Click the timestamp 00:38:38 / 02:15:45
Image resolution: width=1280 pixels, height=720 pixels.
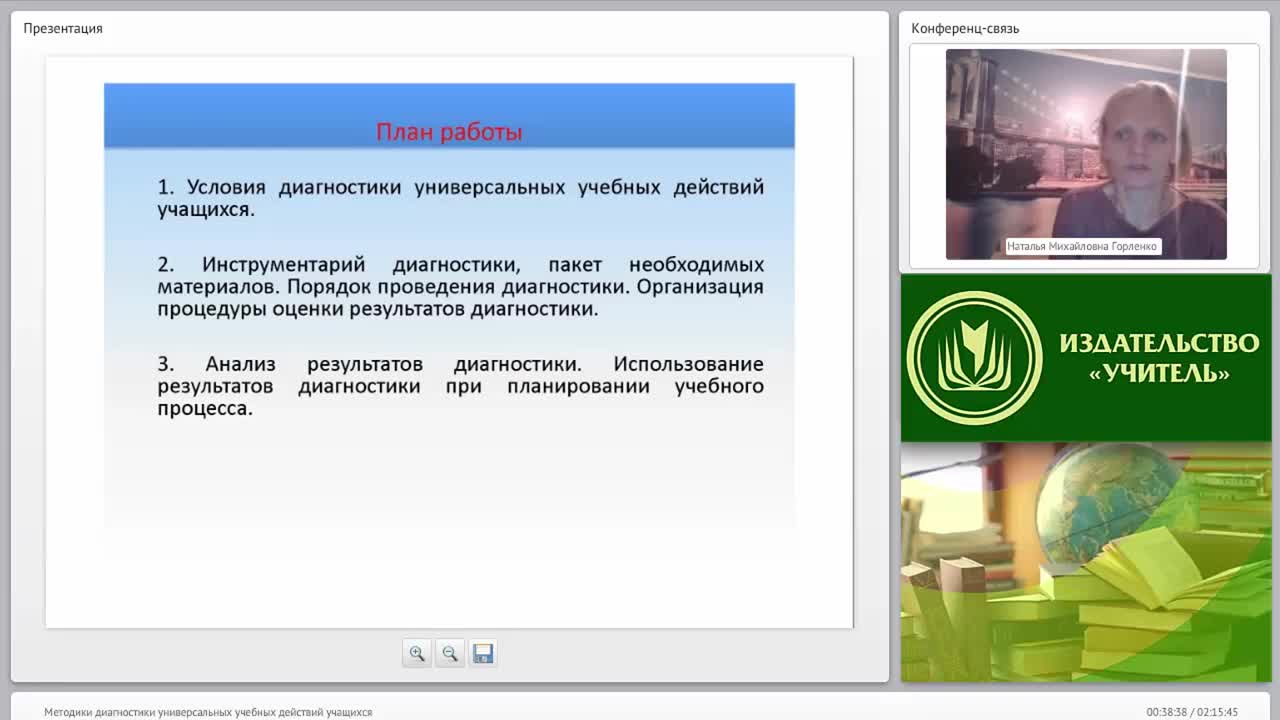pyautogui.click(x=1192, y=712)
